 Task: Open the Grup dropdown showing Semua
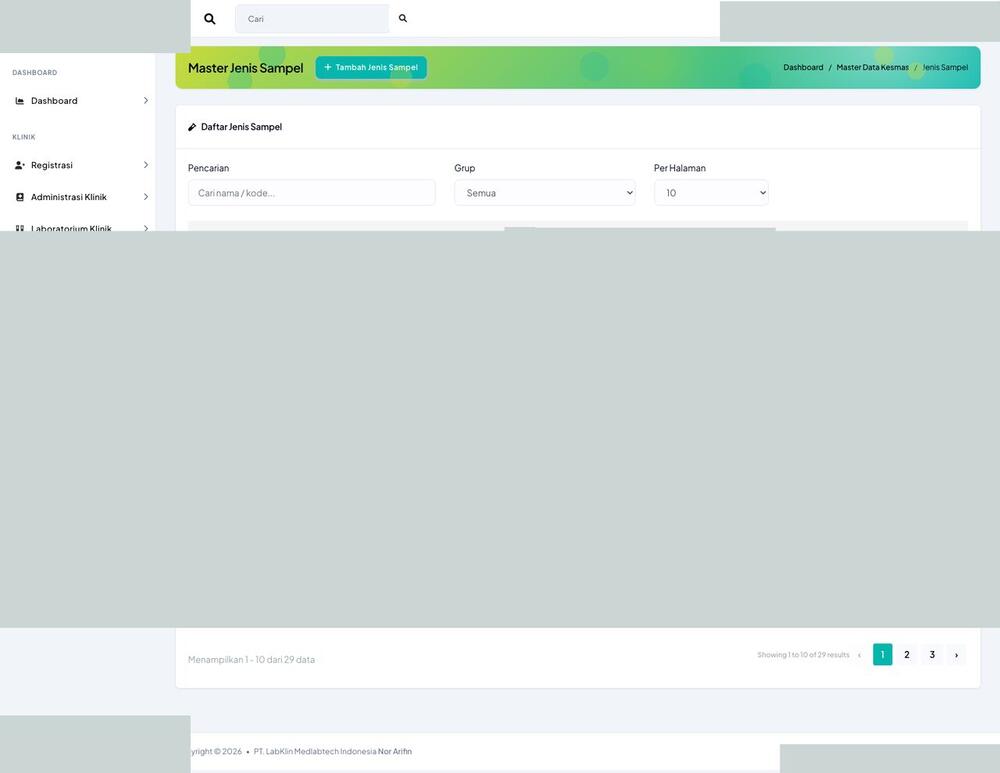point(545,193)
